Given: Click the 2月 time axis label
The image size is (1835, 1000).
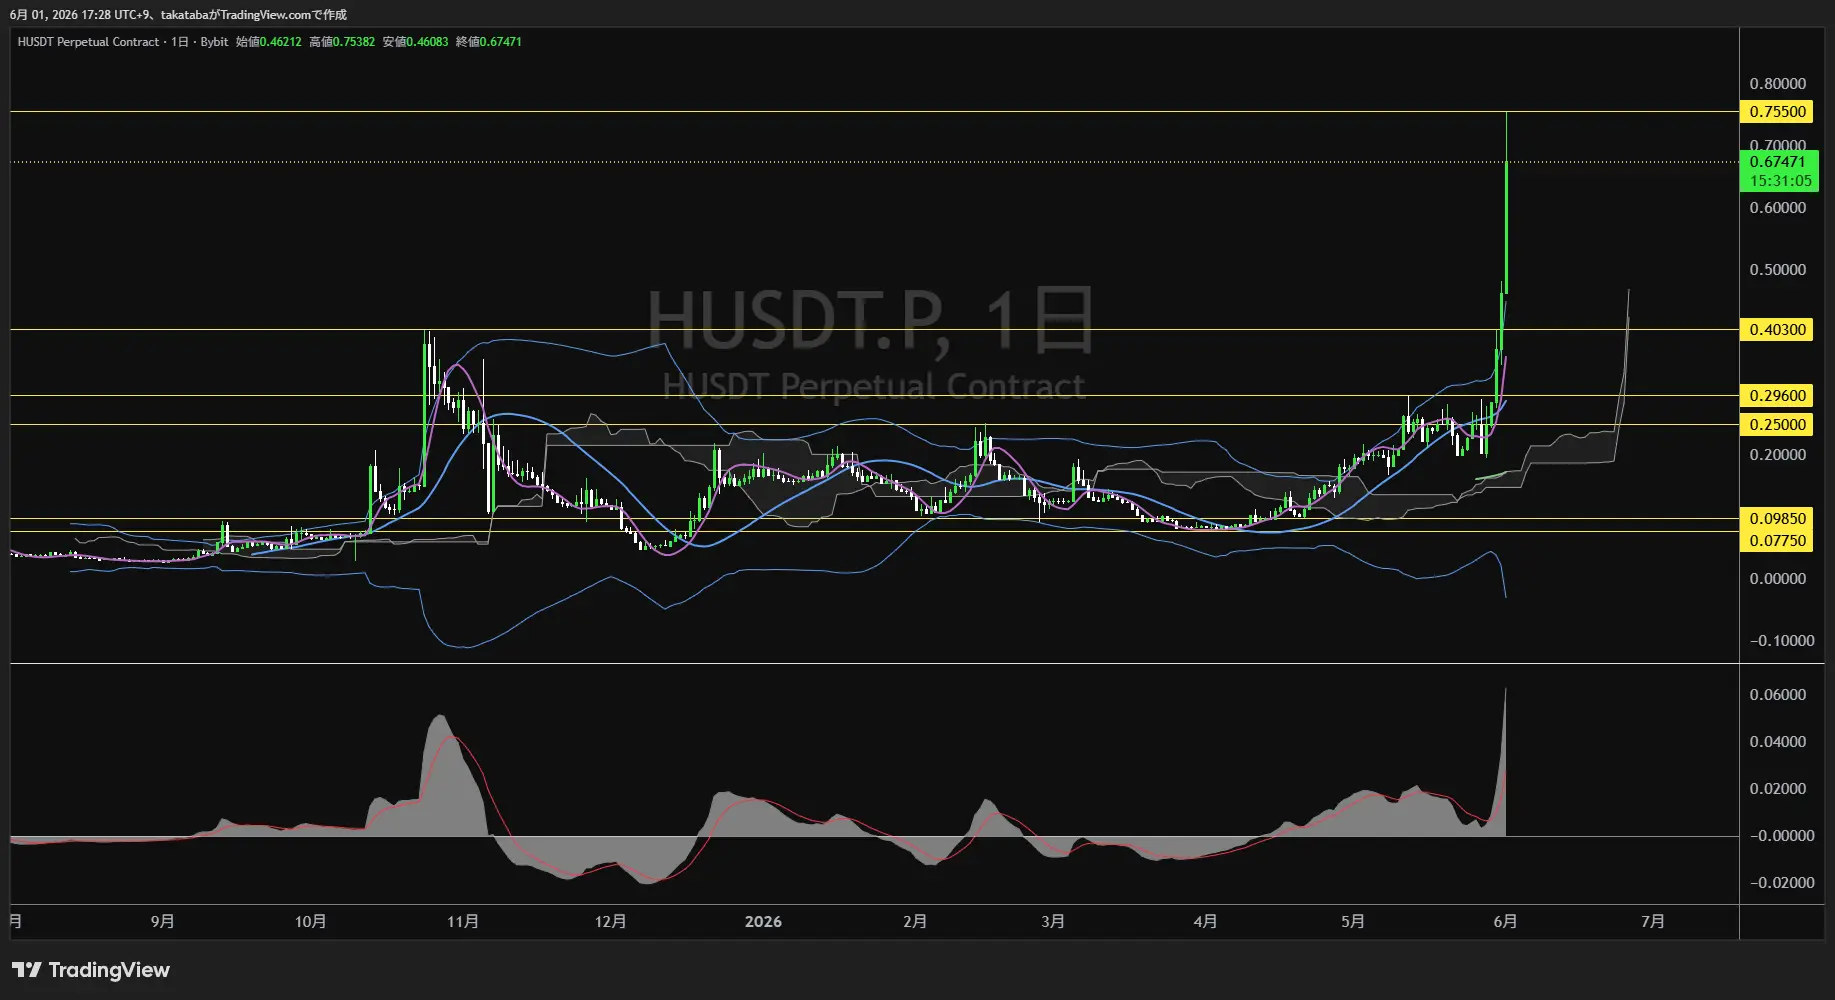Looking at the screenshot, I should tap(914, 922).
